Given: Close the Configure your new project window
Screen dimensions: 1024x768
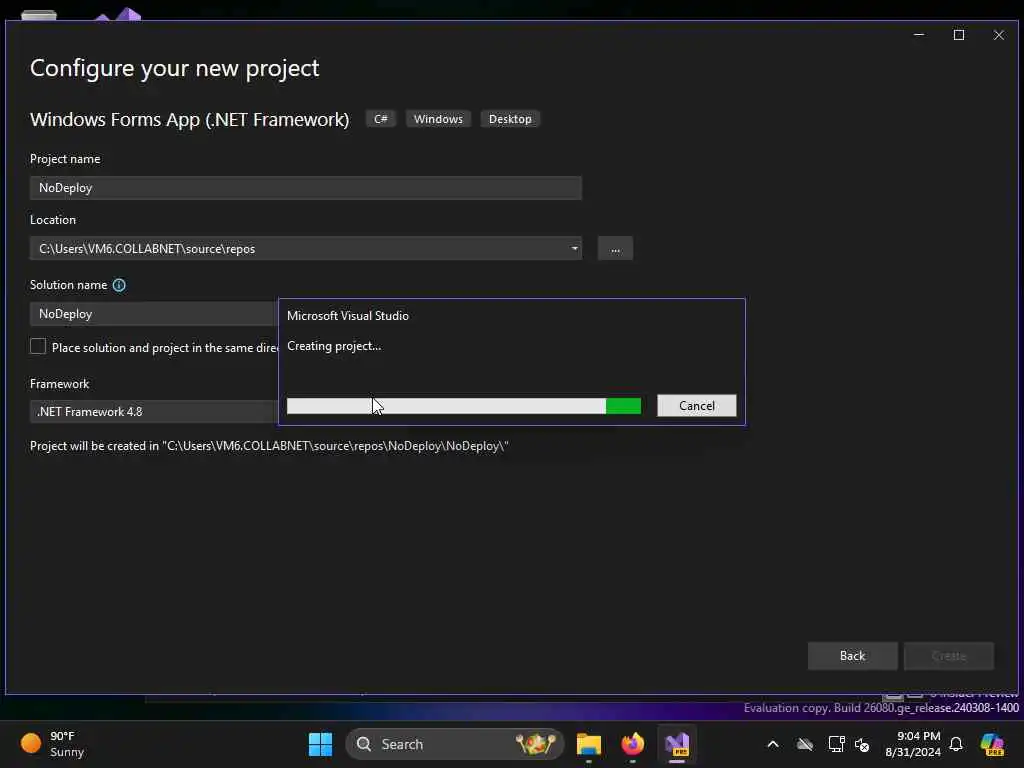Looking at the screenshot, I should tap(999, 35).
